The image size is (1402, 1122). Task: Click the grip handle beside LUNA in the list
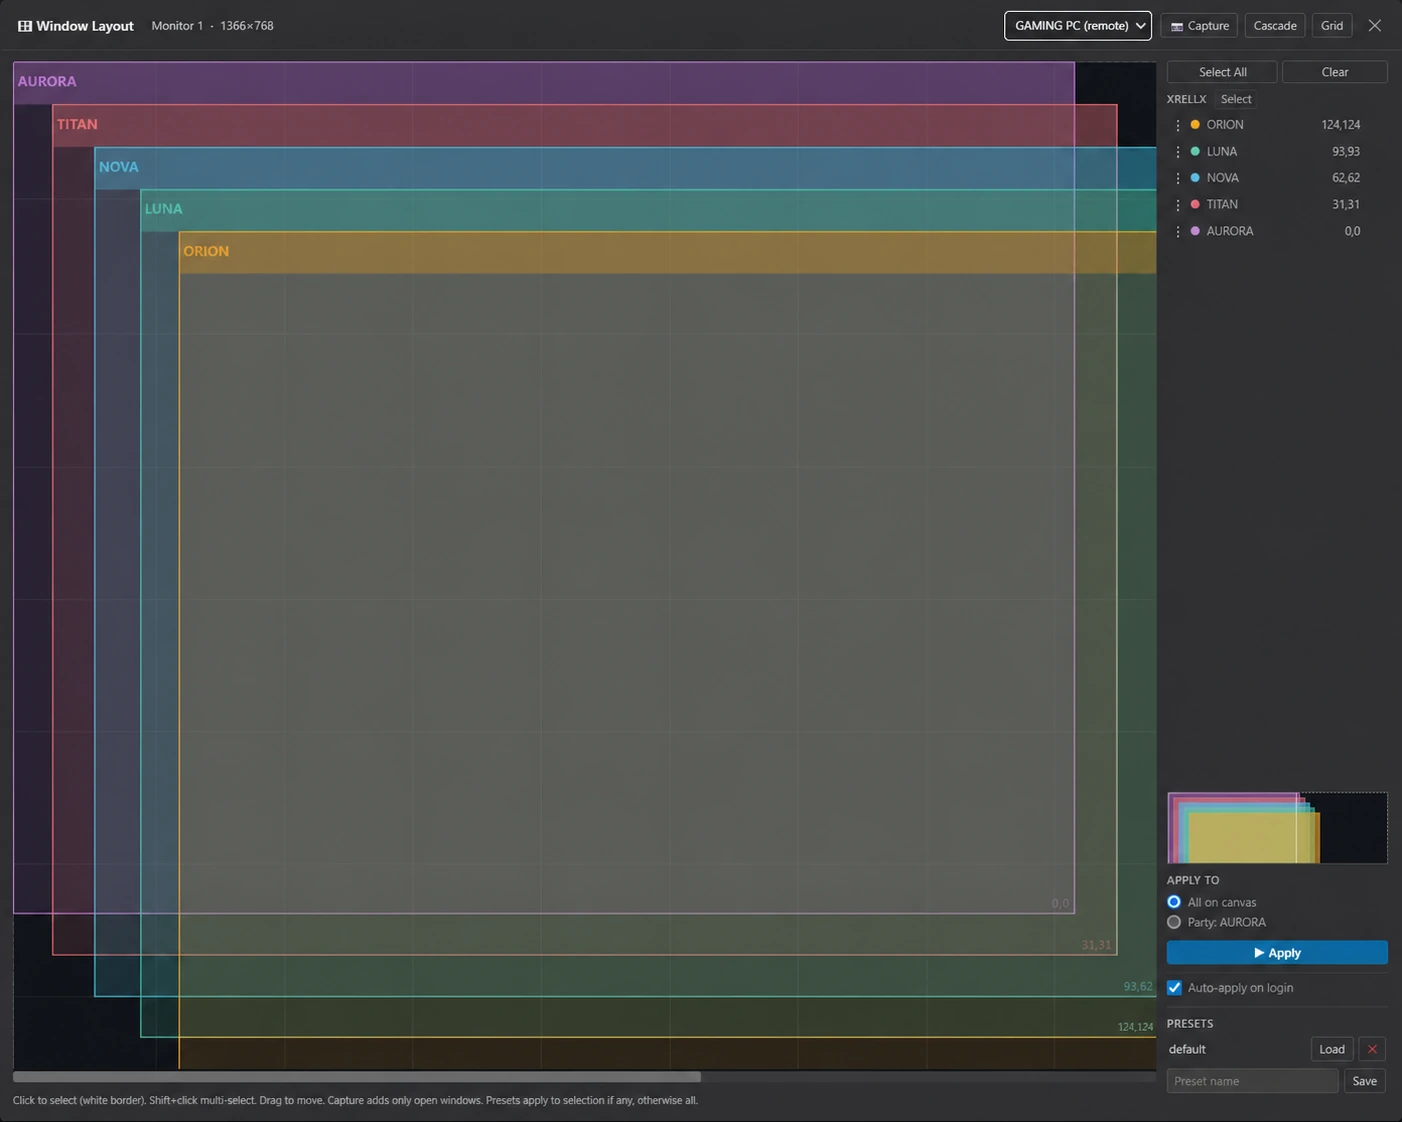coord(1178,152)
